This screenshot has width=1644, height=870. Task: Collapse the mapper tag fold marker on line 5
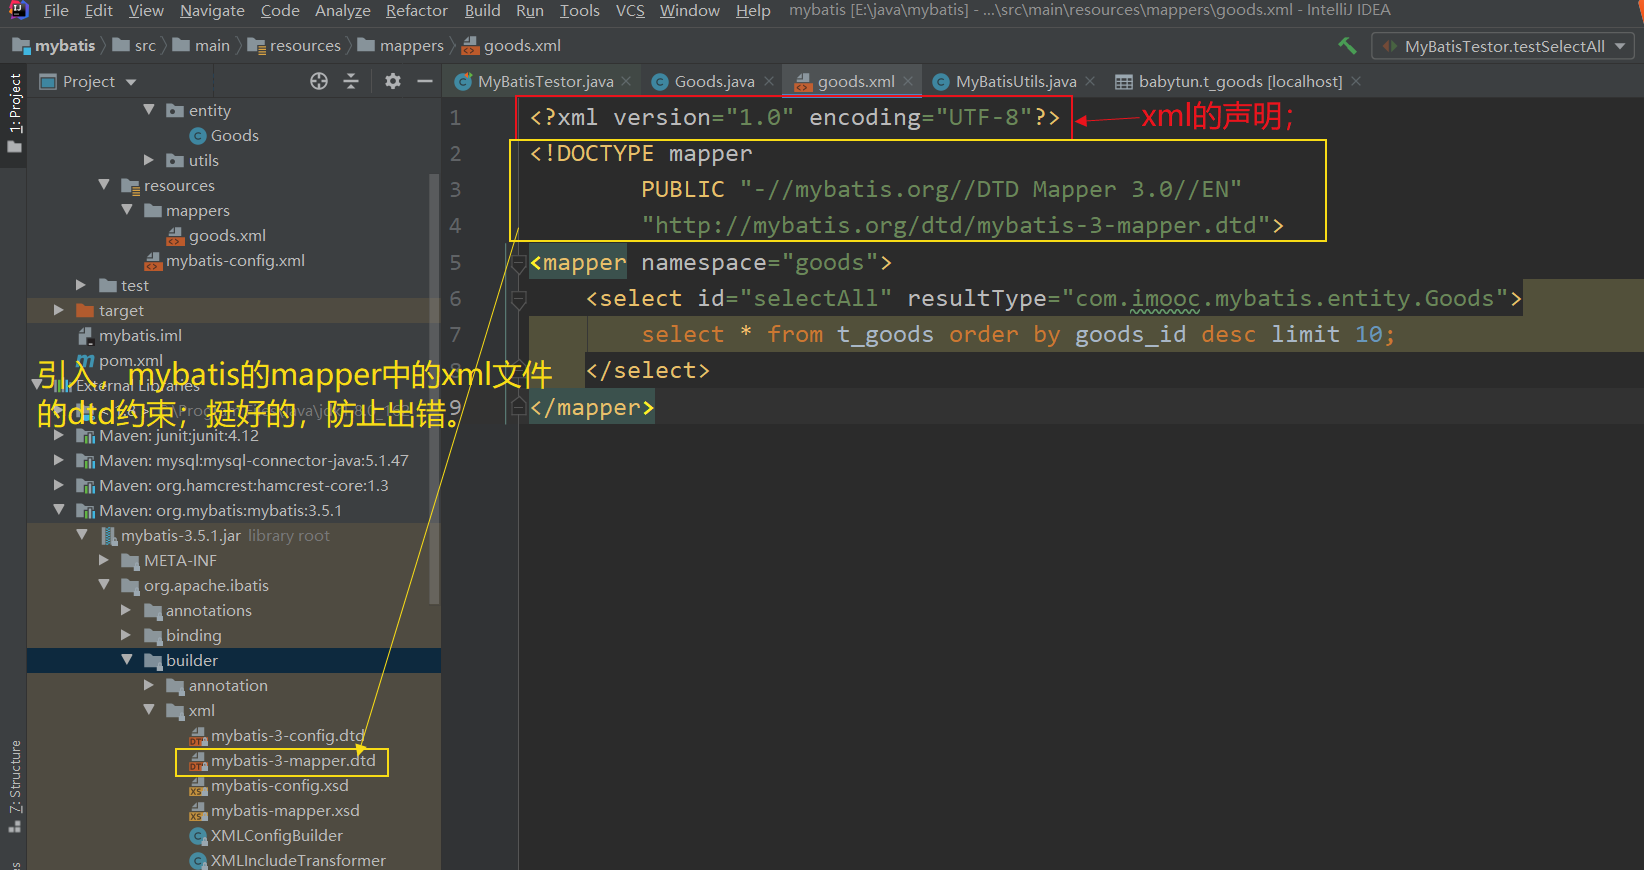point(518,263)
